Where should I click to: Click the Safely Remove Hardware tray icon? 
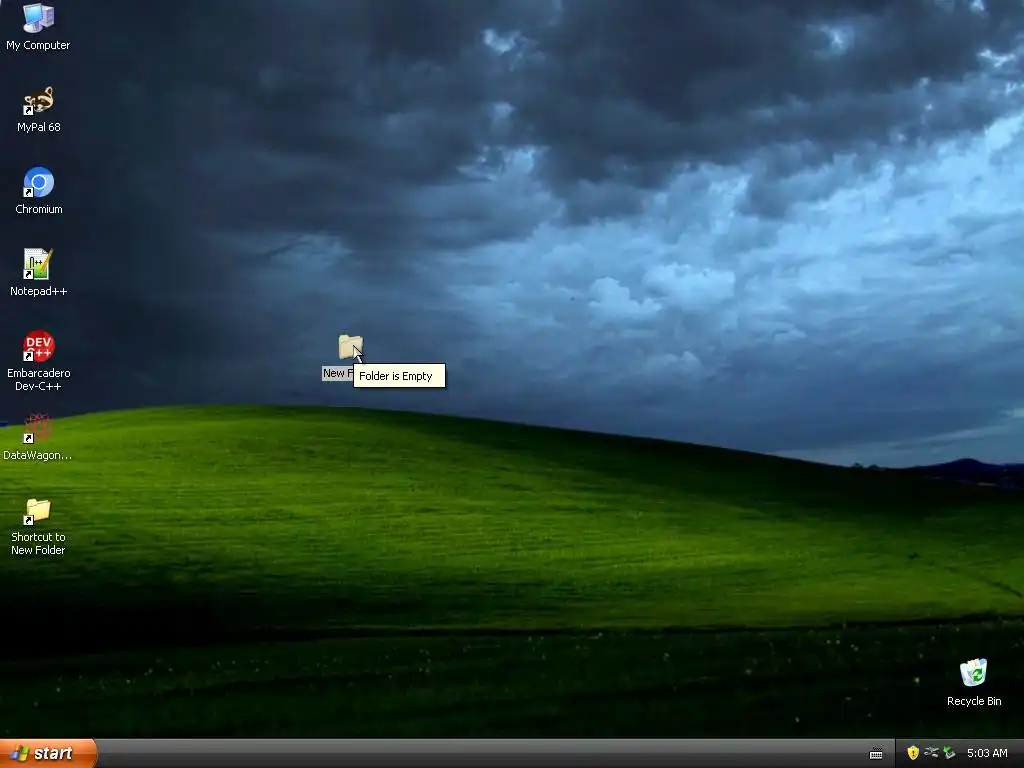click(x=949, y=753)
